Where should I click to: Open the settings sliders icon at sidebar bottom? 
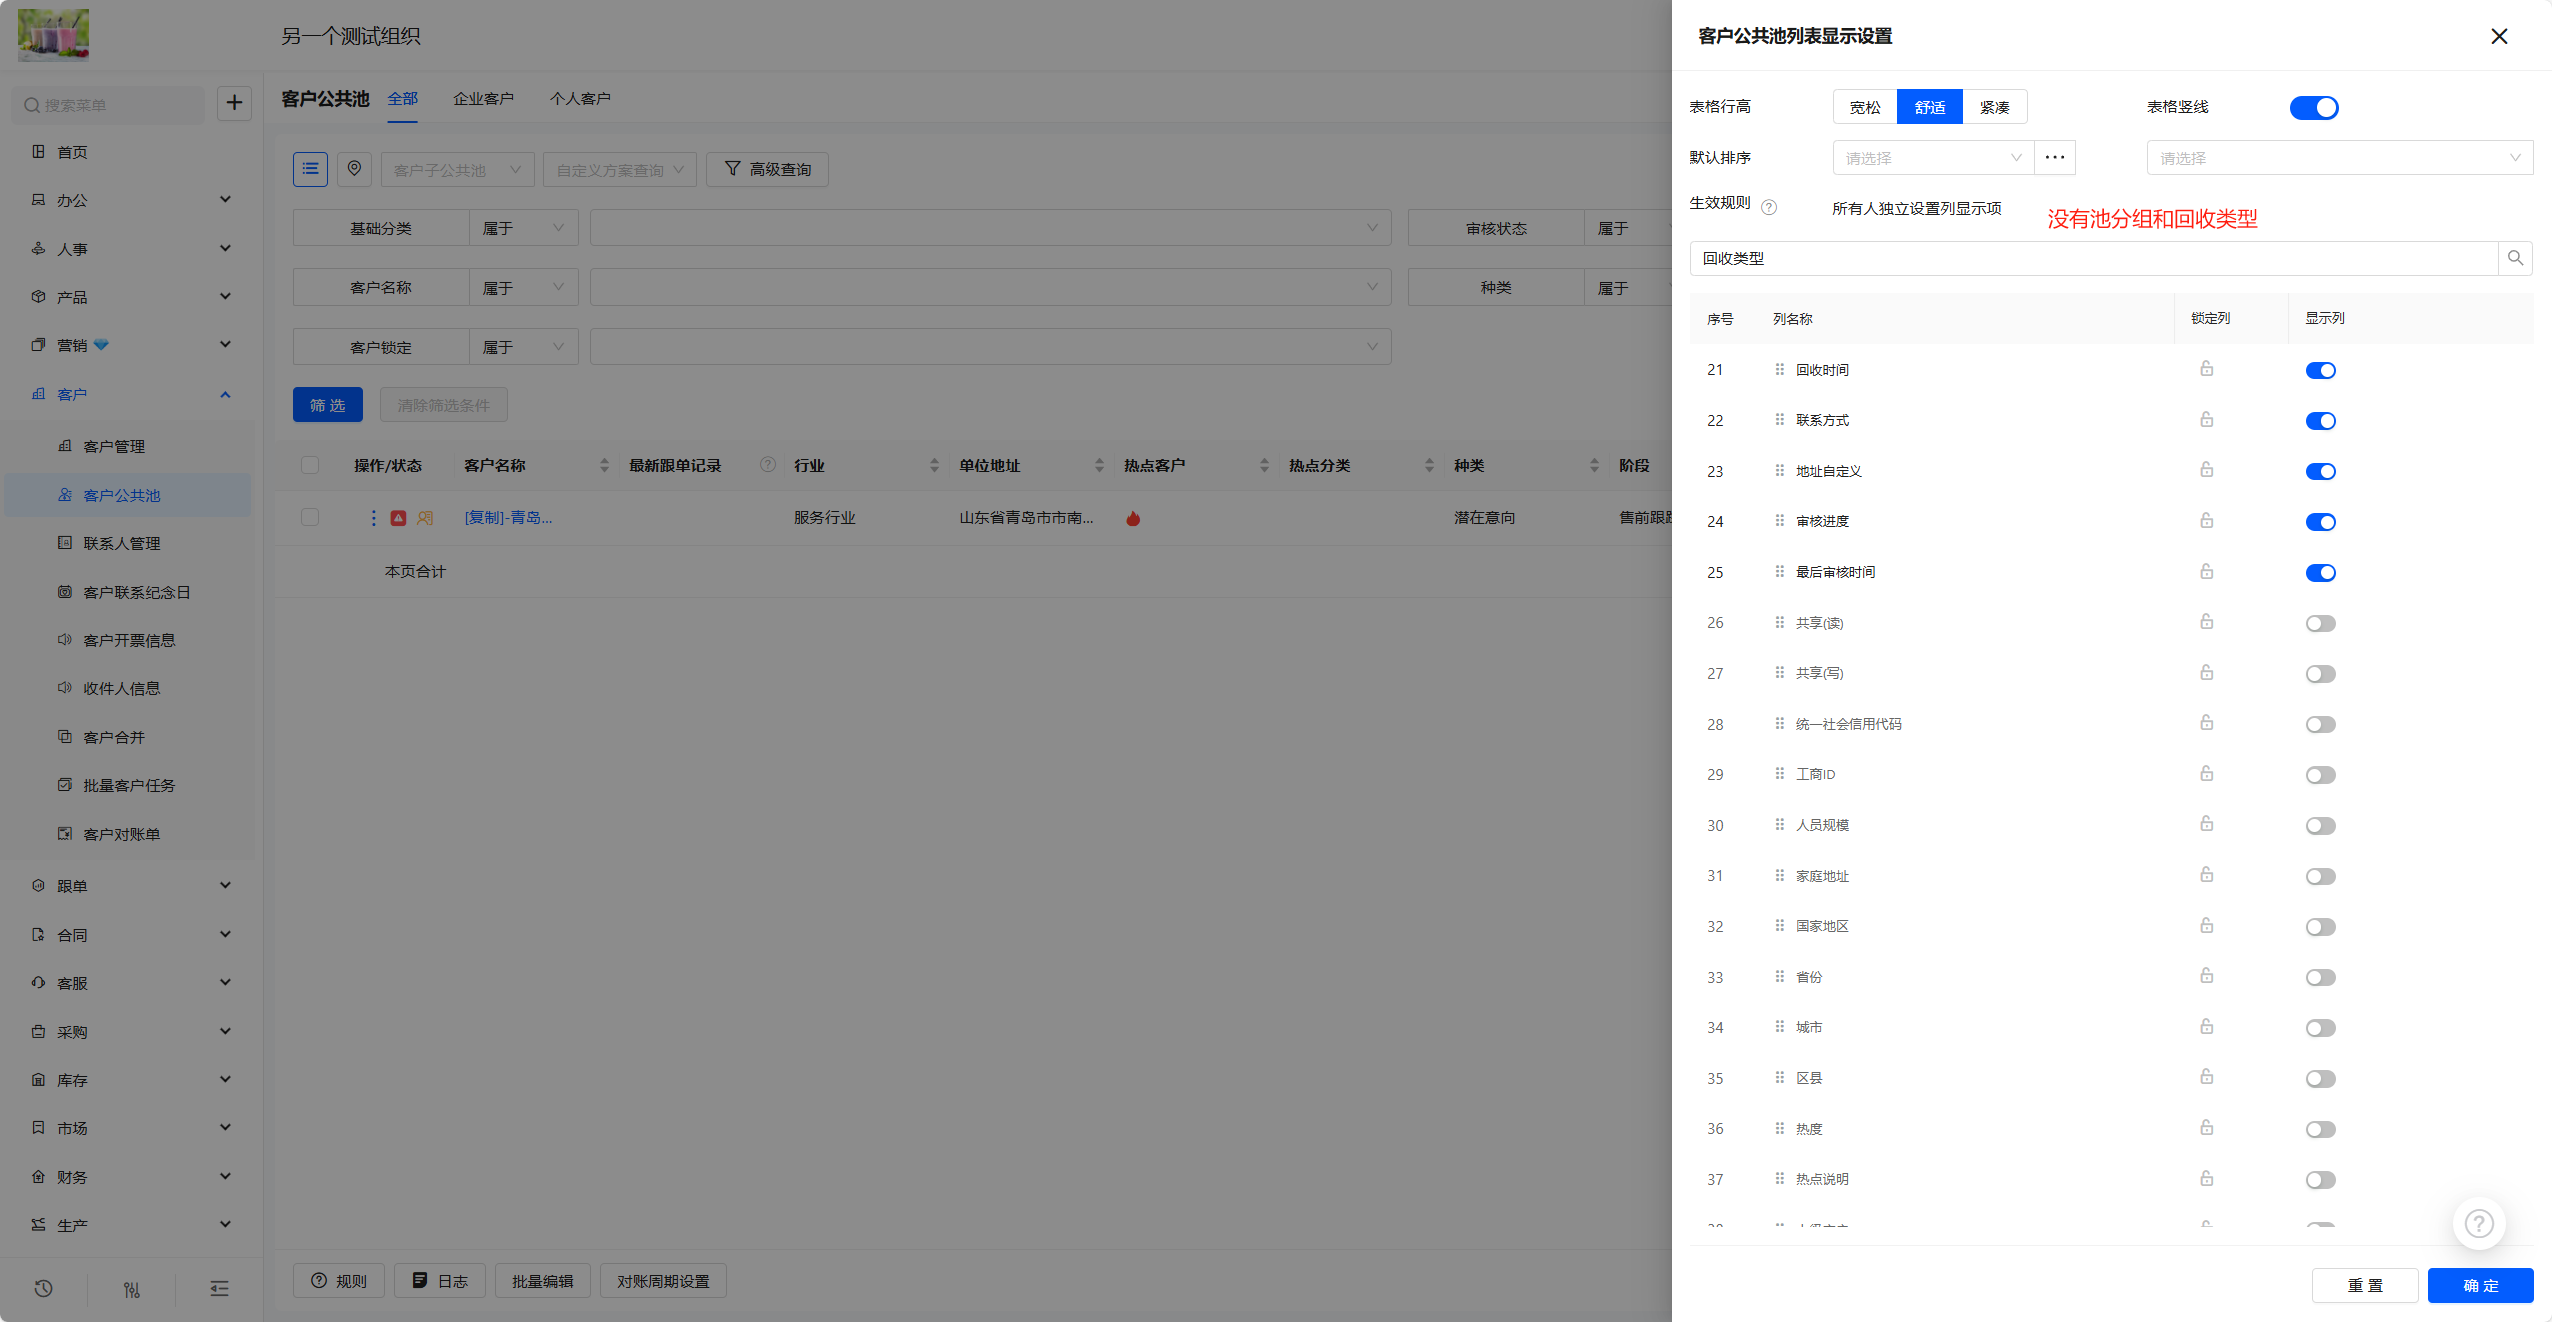point(131,1289)
